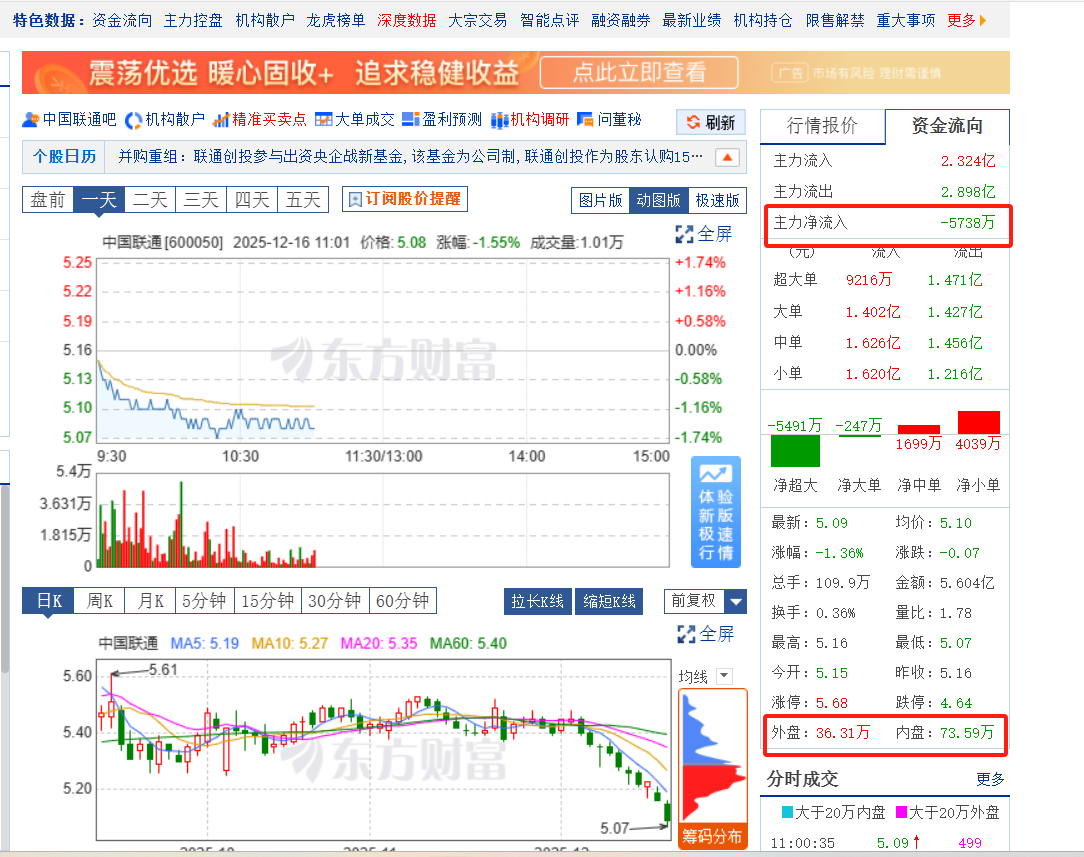
Task: Click 更多 next to 分时成交
Action: click(990, 780)
